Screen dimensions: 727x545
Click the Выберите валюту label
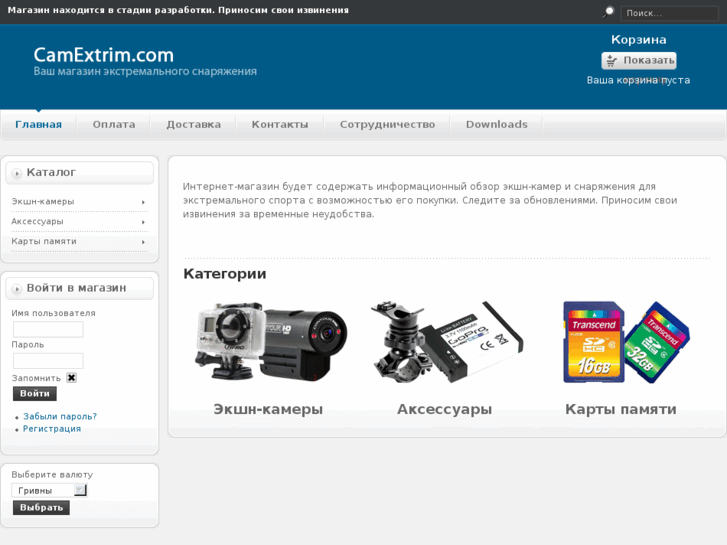(x=52, y=474)
